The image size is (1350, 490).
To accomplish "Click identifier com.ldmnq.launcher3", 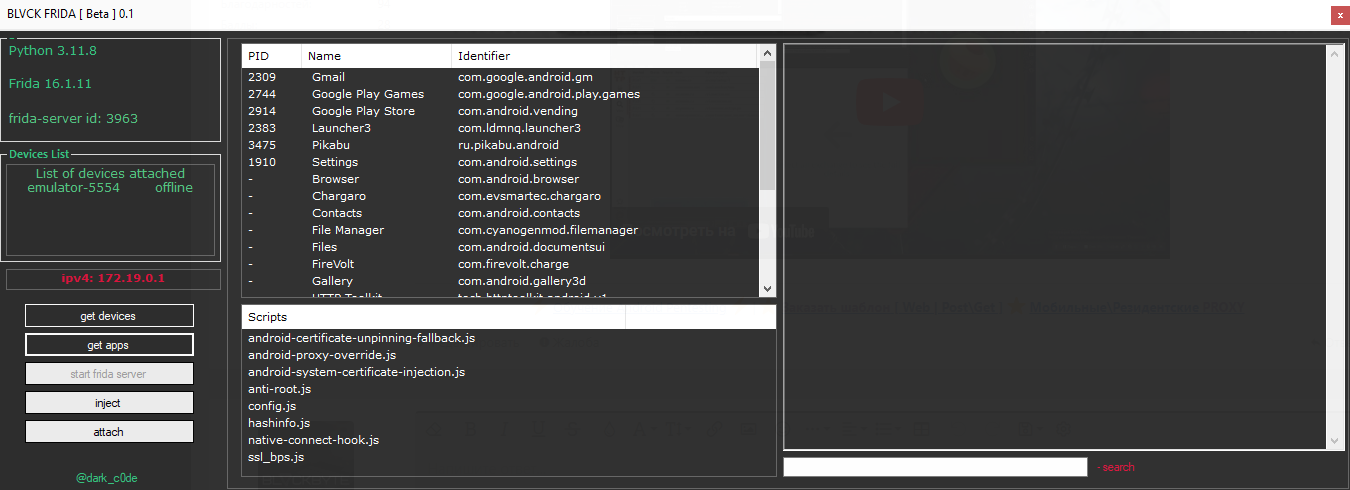I will (519, 128).
